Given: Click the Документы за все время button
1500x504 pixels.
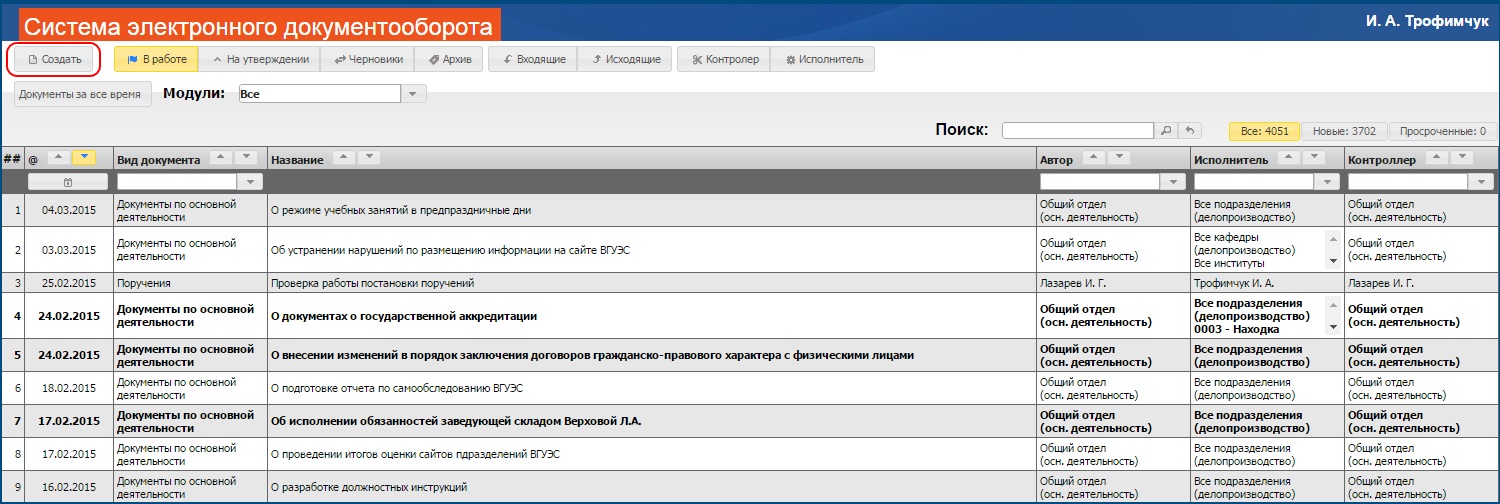Looking at the screenshot, I should 81,94.
